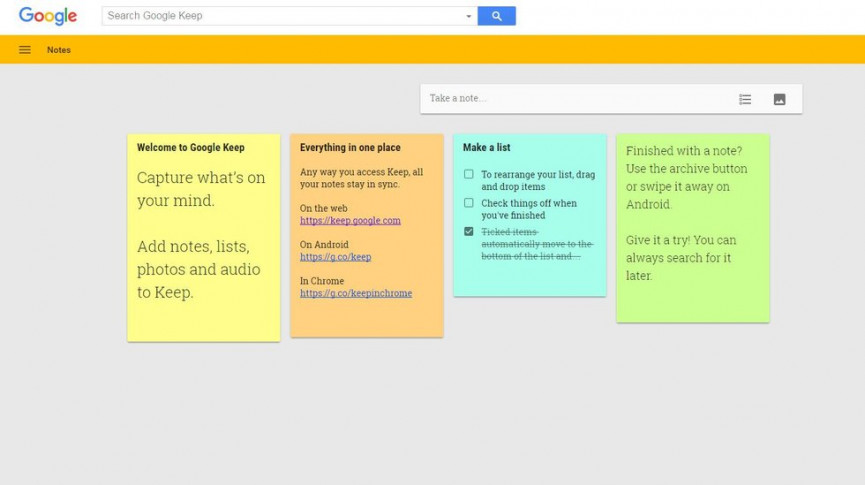Image resolution: width=865 pixels, height=485 pixels.
Task: Click 'Any way you access Keep' text
Action: tap(361, 178)
